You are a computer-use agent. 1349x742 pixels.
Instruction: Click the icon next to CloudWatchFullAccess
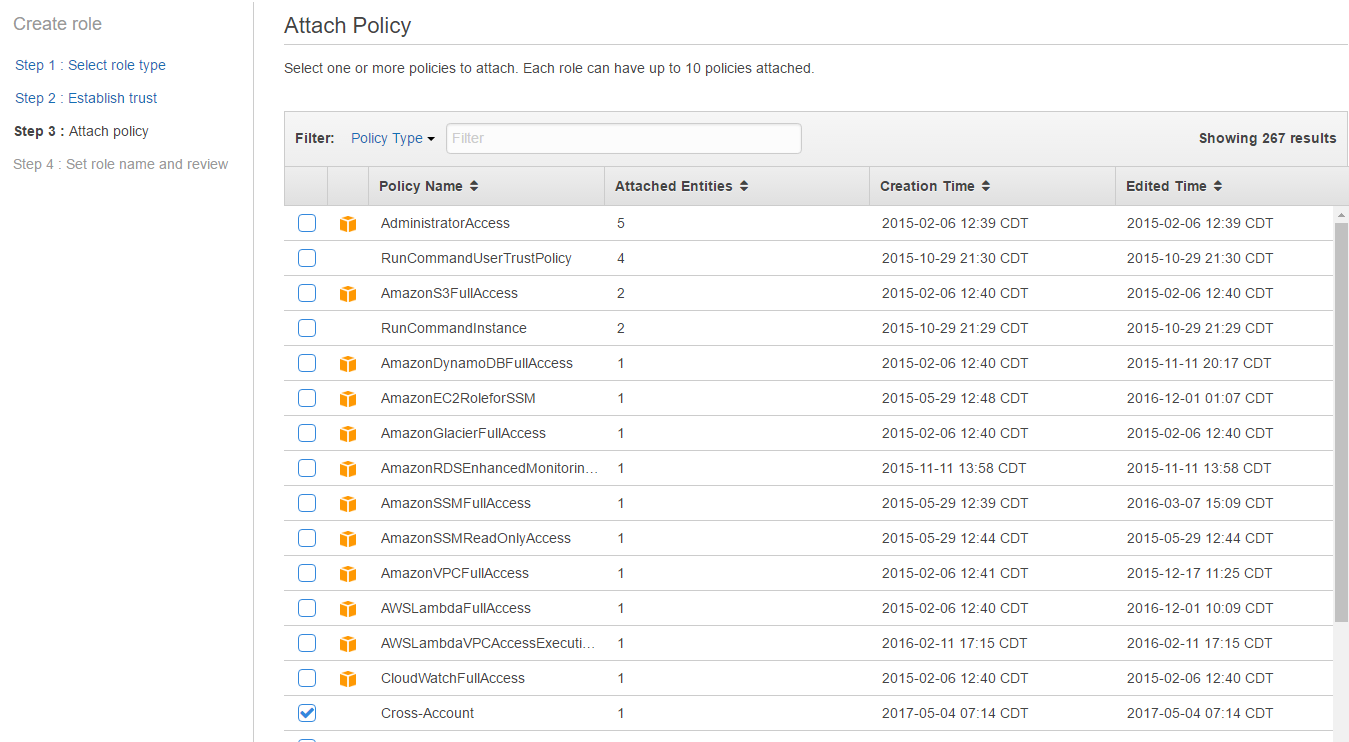[347, 679]
